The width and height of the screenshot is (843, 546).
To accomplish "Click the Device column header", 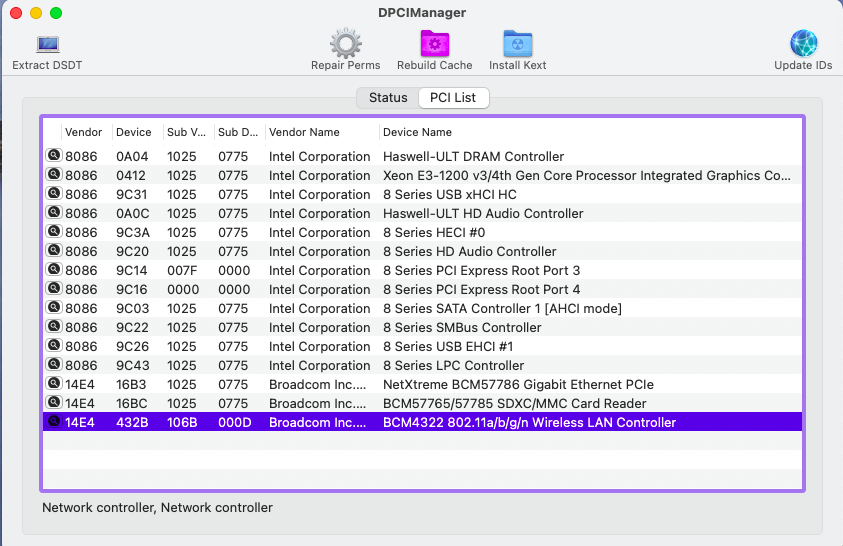I will tap(133, 132).
